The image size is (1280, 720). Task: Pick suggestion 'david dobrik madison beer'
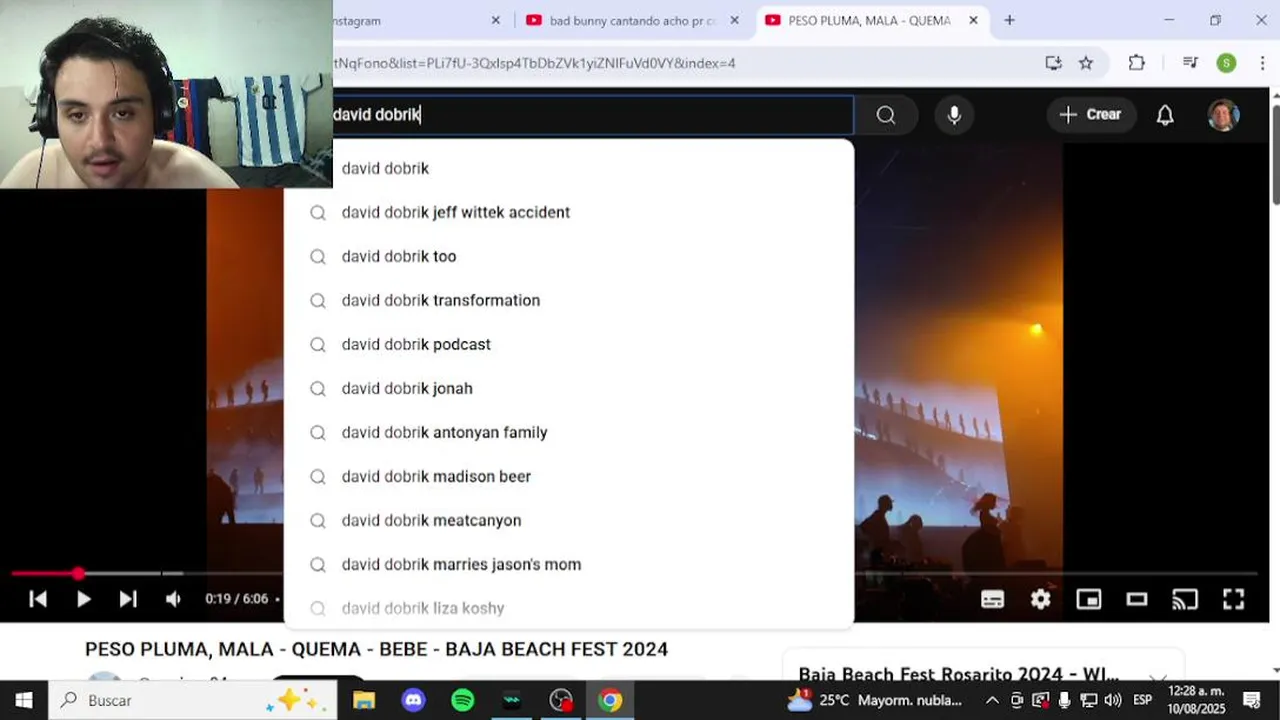[x=569, y=476]
